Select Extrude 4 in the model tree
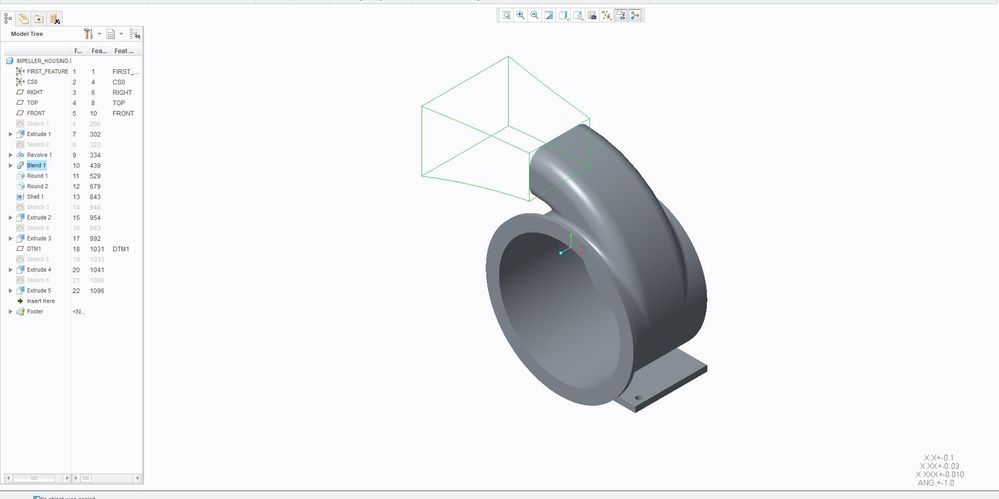This screenshot has height=499, width=999. pyautogui.click(x=38, y=270)
